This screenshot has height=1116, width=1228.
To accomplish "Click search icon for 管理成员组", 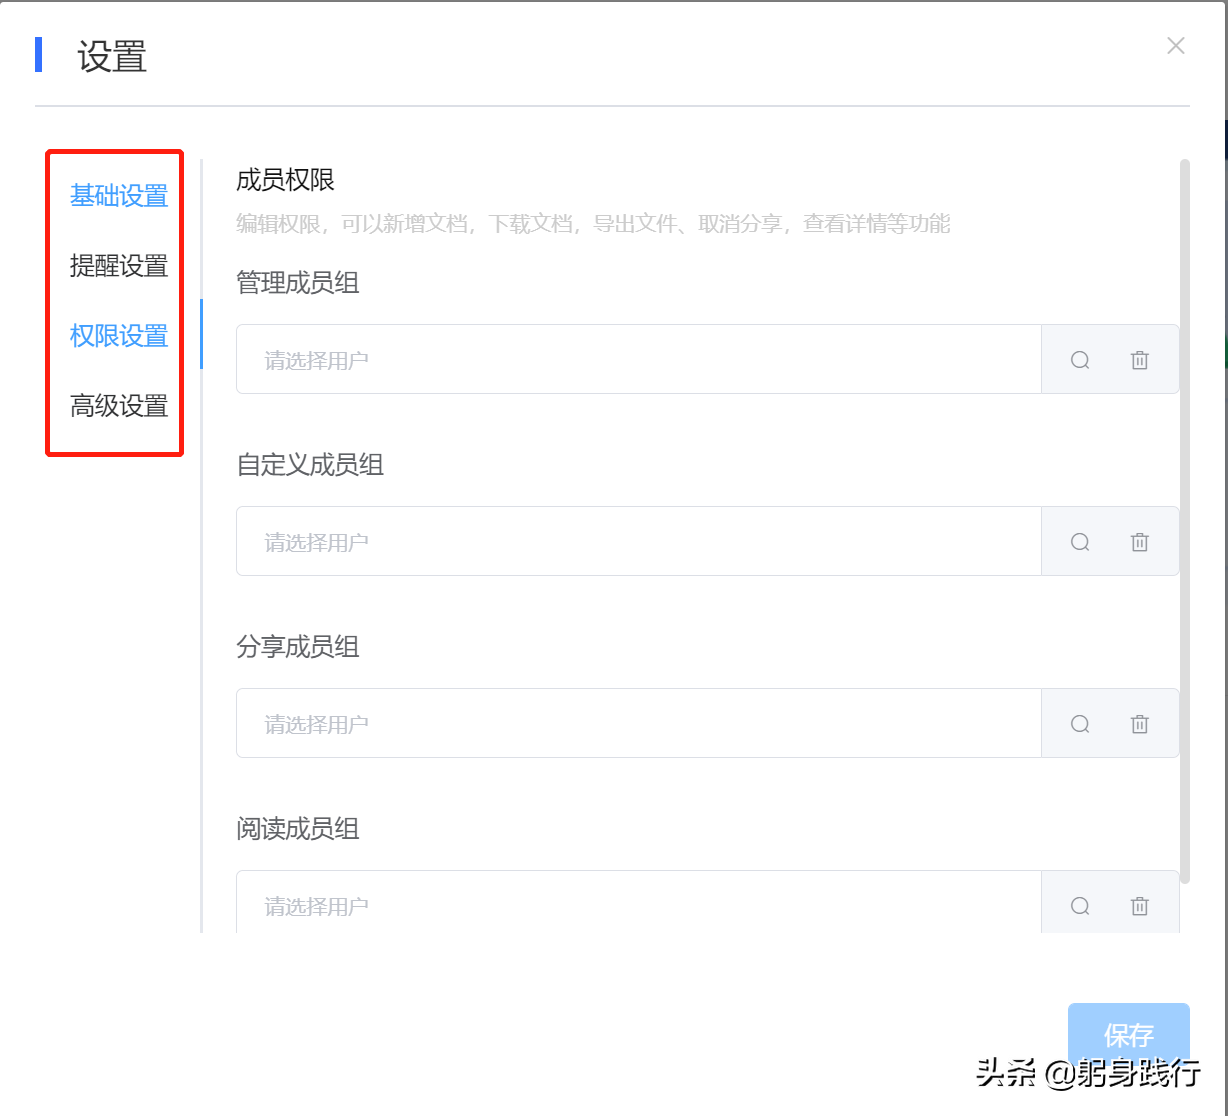I will tap(1080, 360).
